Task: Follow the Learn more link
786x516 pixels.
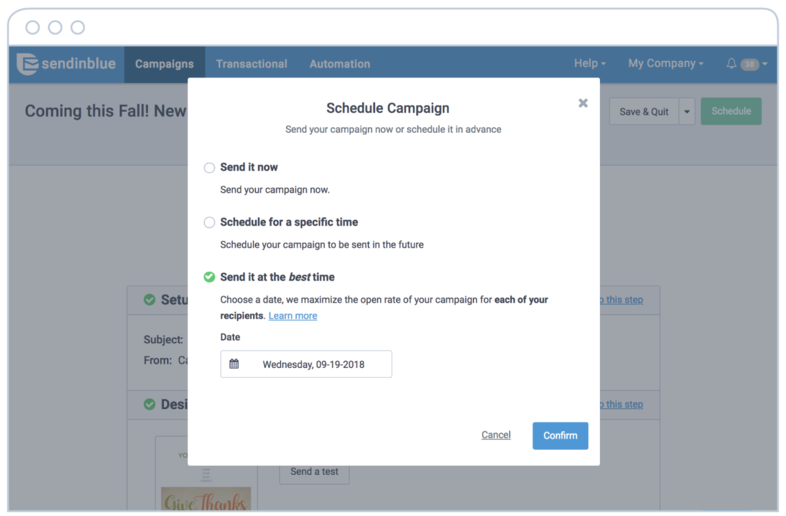Action: pyautogui.click(x=293, y=315)
